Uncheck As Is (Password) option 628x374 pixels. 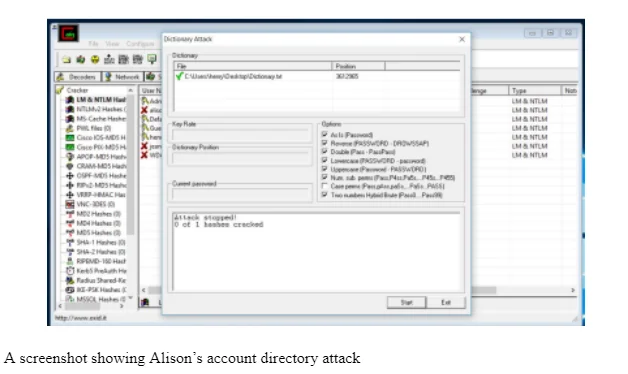324,135
